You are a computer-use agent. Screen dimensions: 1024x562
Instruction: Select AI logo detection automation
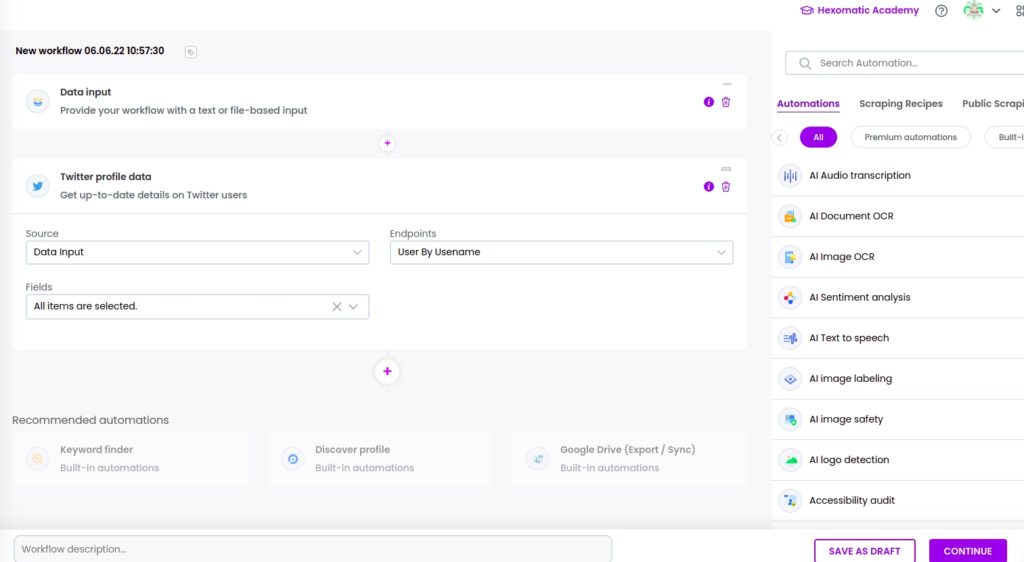[898, 460]
